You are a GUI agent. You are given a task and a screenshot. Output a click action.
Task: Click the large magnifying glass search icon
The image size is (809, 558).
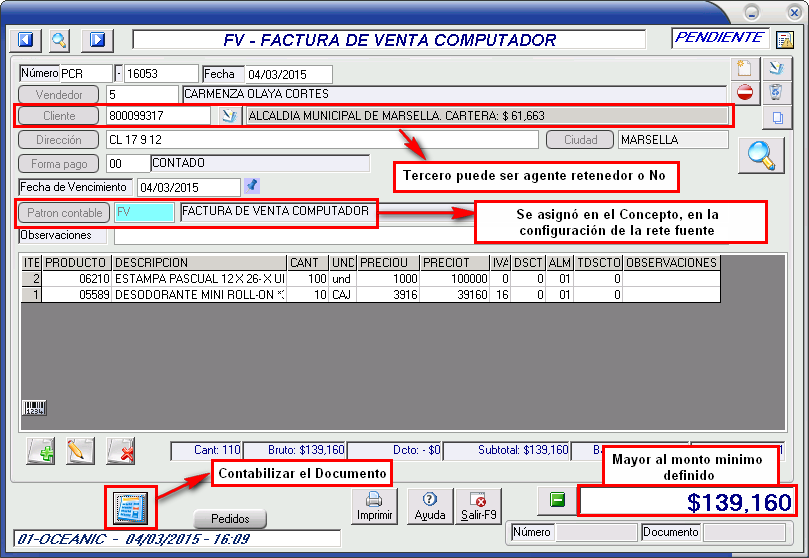[761, 156]
